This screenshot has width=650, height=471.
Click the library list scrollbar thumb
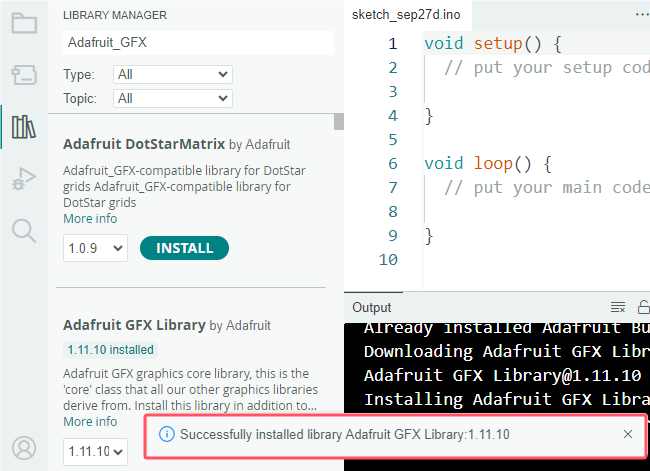point(339,121)
